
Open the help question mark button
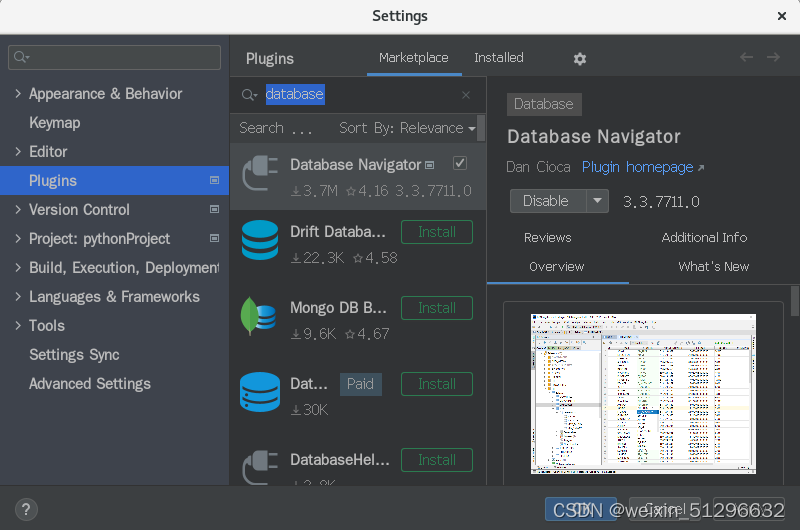26,509
